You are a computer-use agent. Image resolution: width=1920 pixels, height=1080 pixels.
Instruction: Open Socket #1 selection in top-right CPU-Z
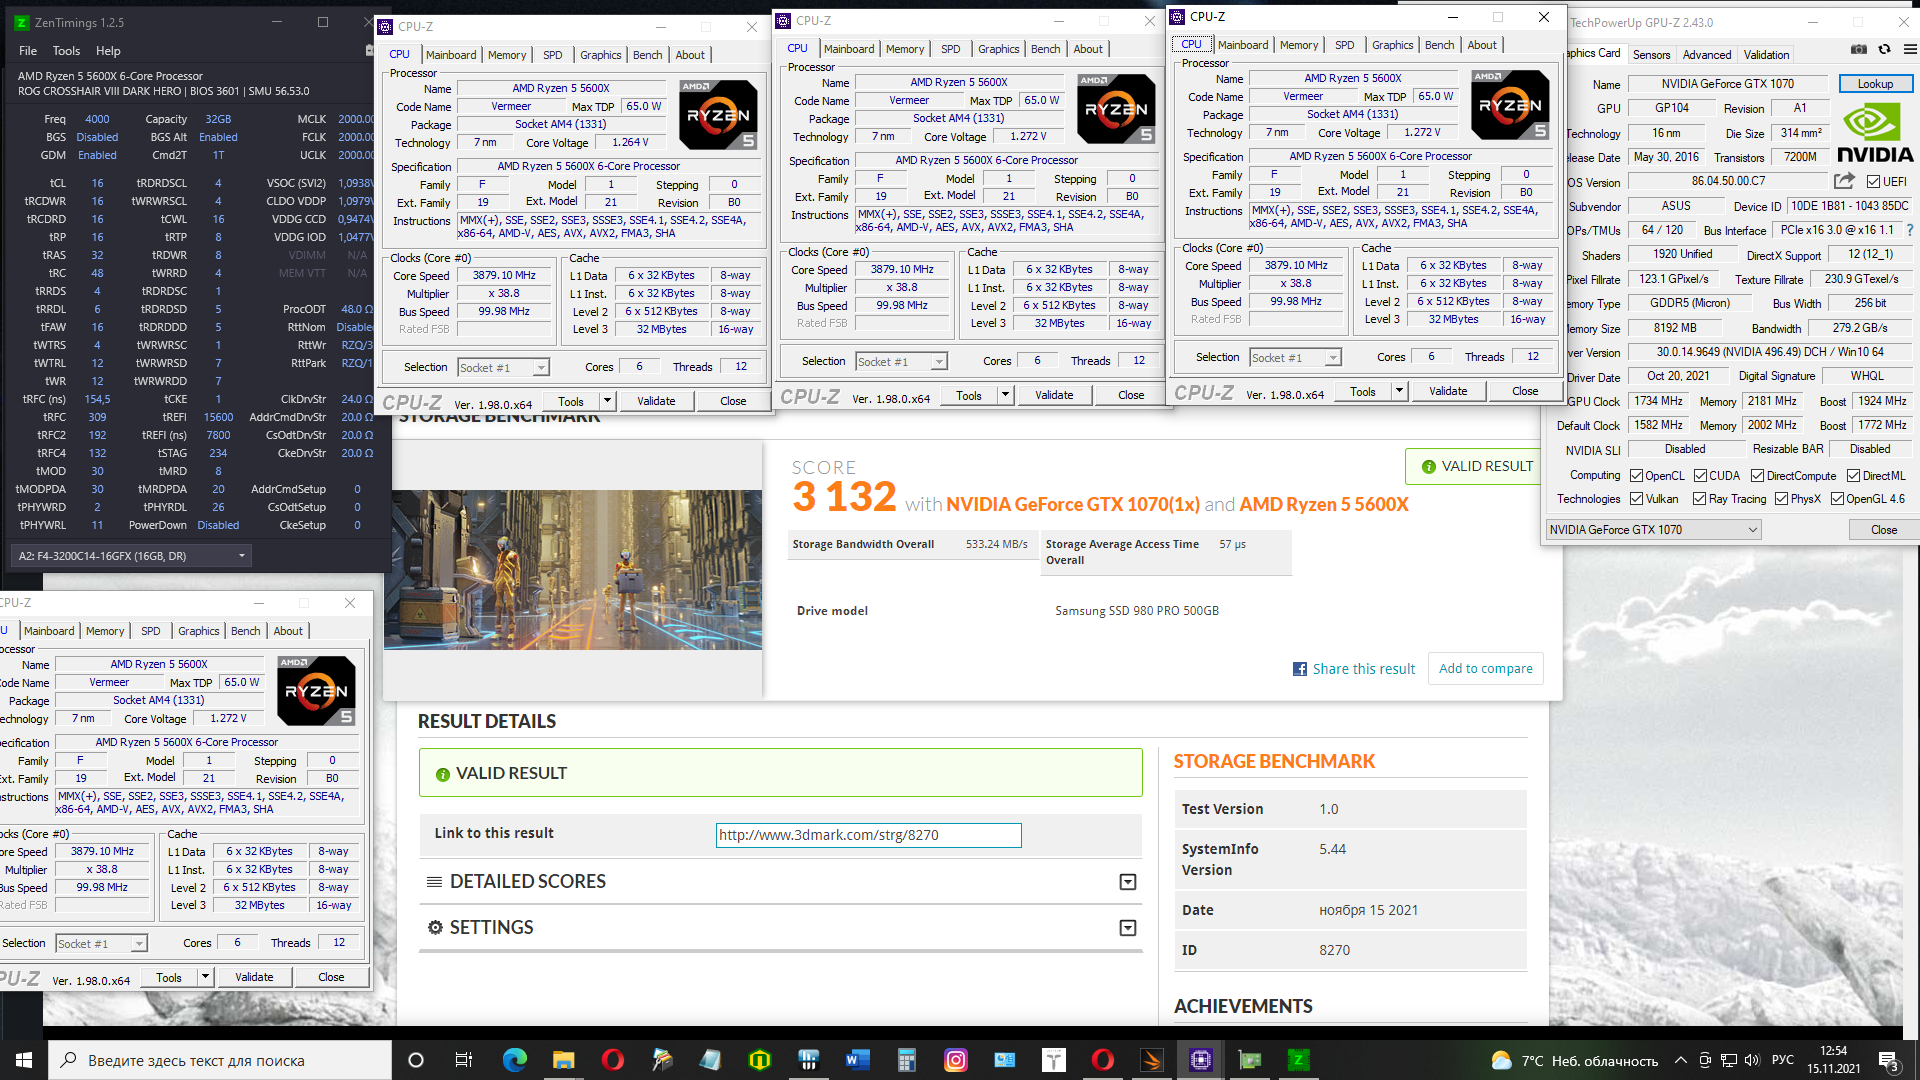pyautogui.click(x=1296, y=358)
